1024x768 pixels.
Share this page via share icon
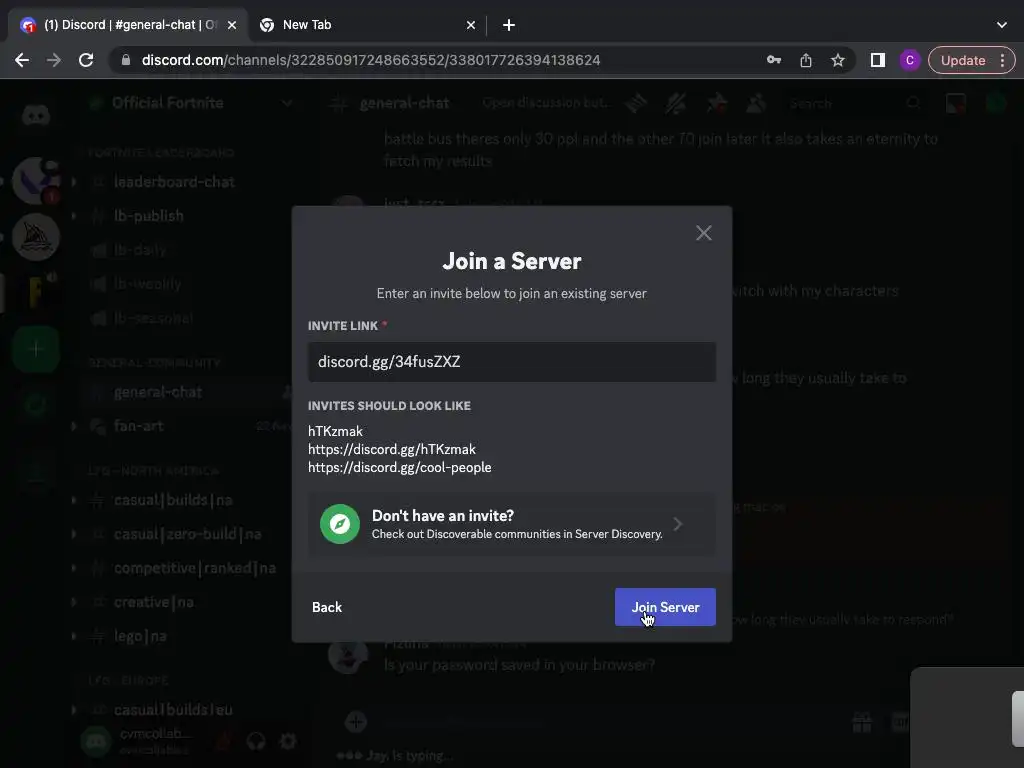tap(806, 60)
